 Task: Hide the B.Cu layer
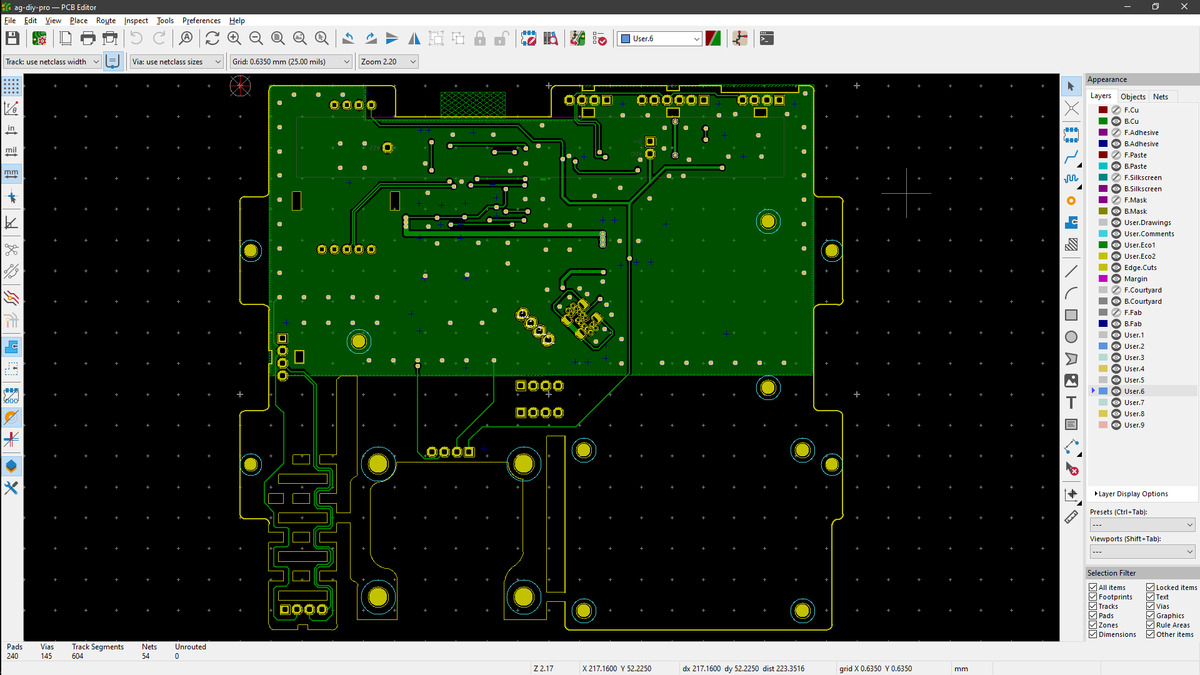coord(1116,121)
